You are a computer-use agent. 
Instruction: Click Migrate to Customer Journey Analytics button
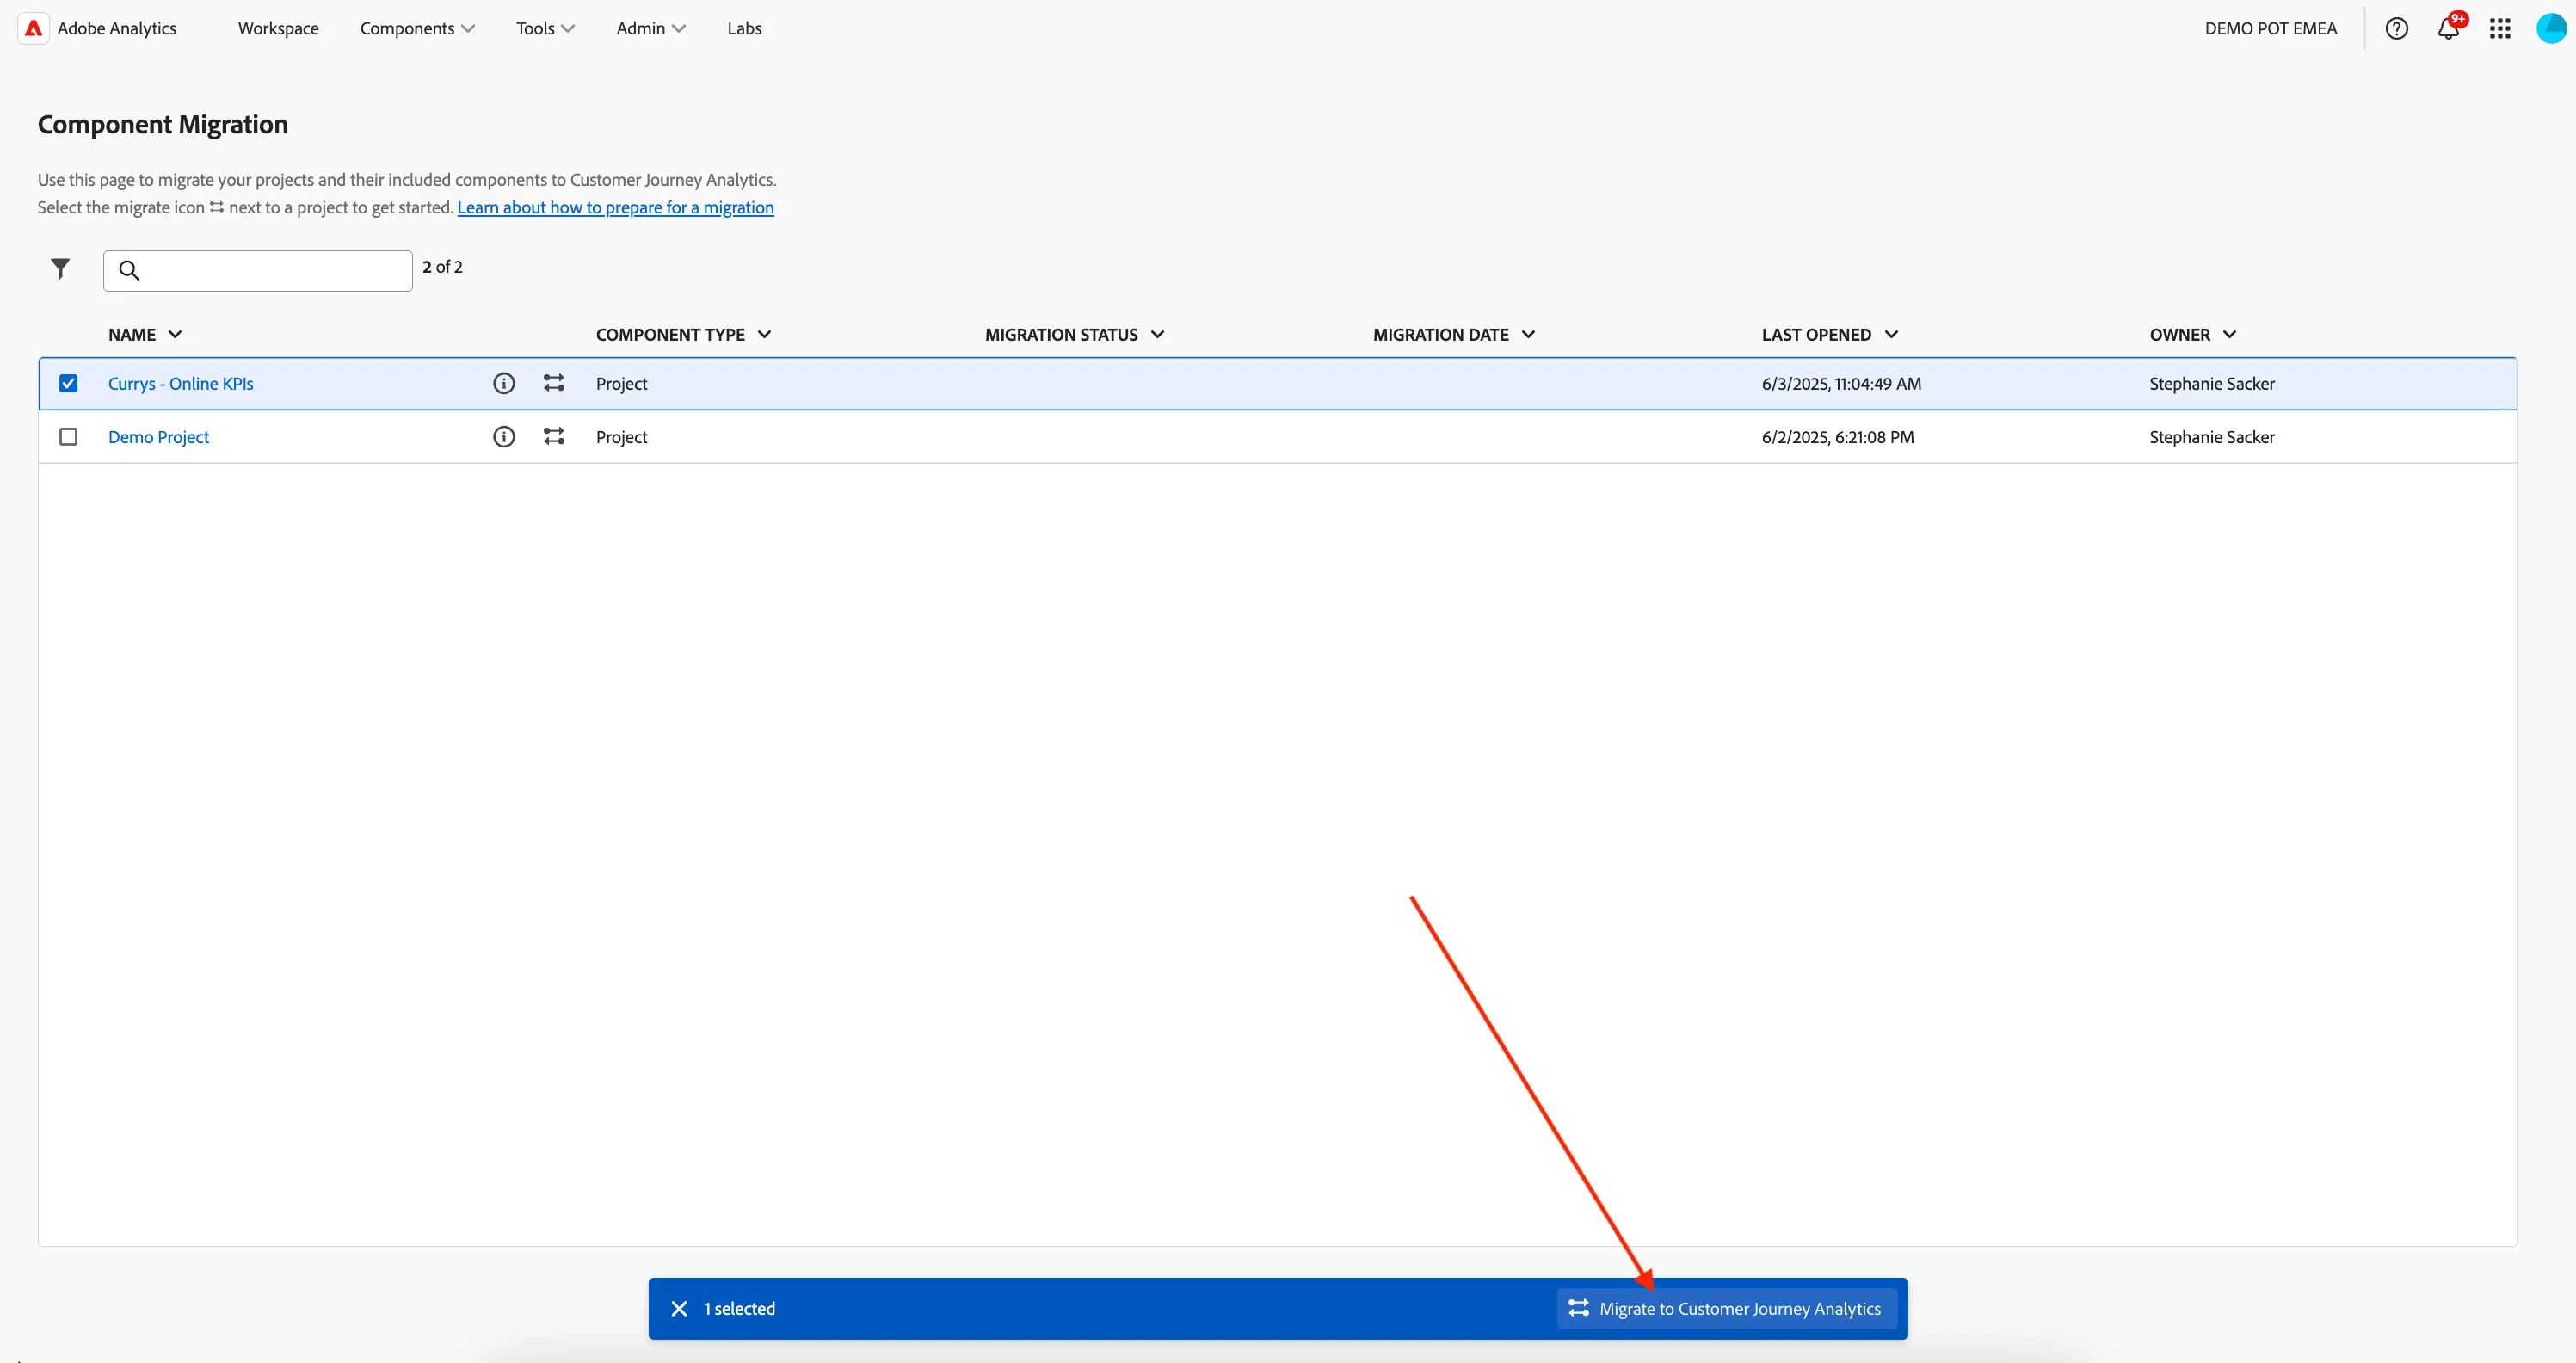click(1726, 1308)
